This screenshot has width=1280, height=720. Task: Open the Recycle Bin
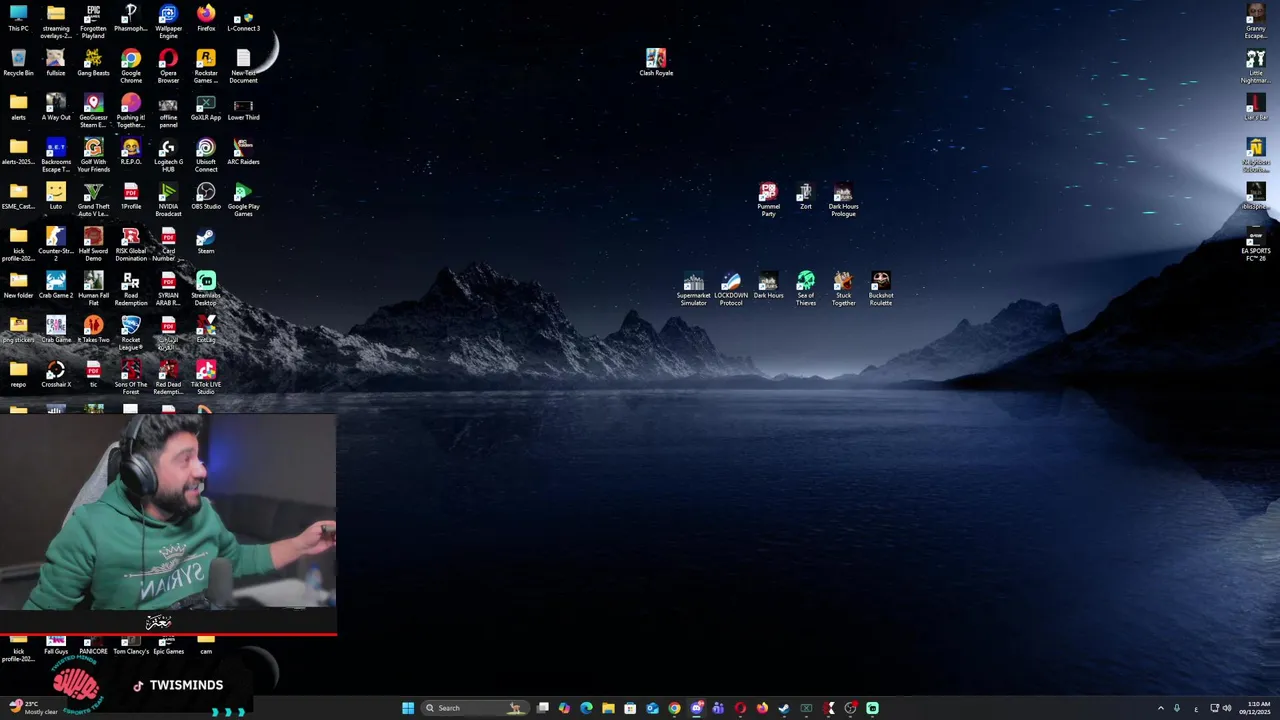click(18, 63)
